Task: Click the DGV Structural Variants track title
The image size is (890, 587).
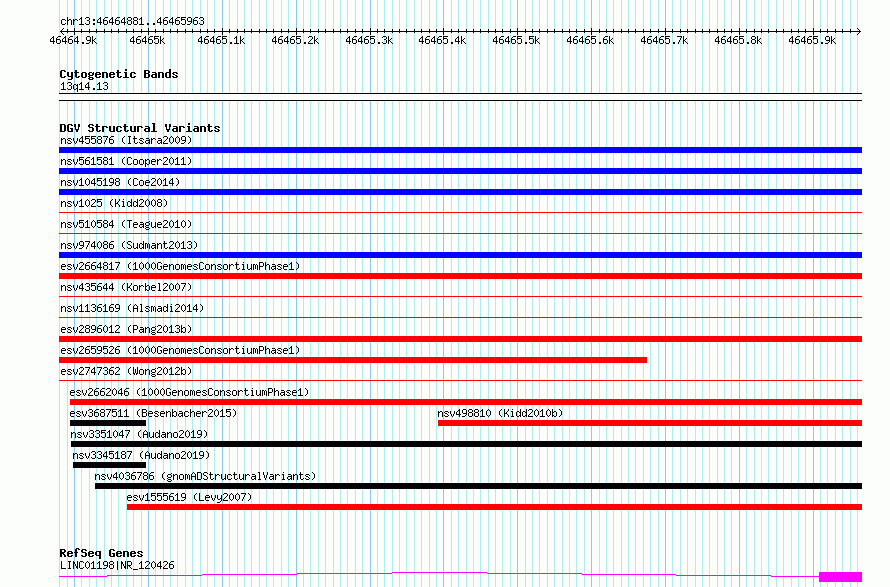Action: pos(140,128)
